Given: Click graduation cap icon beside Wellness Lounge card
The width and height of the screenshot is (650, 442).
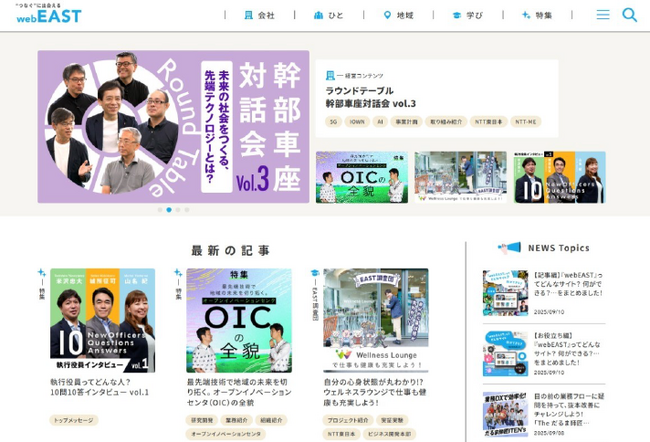Looking at the screenshot, I should (315, 273).
